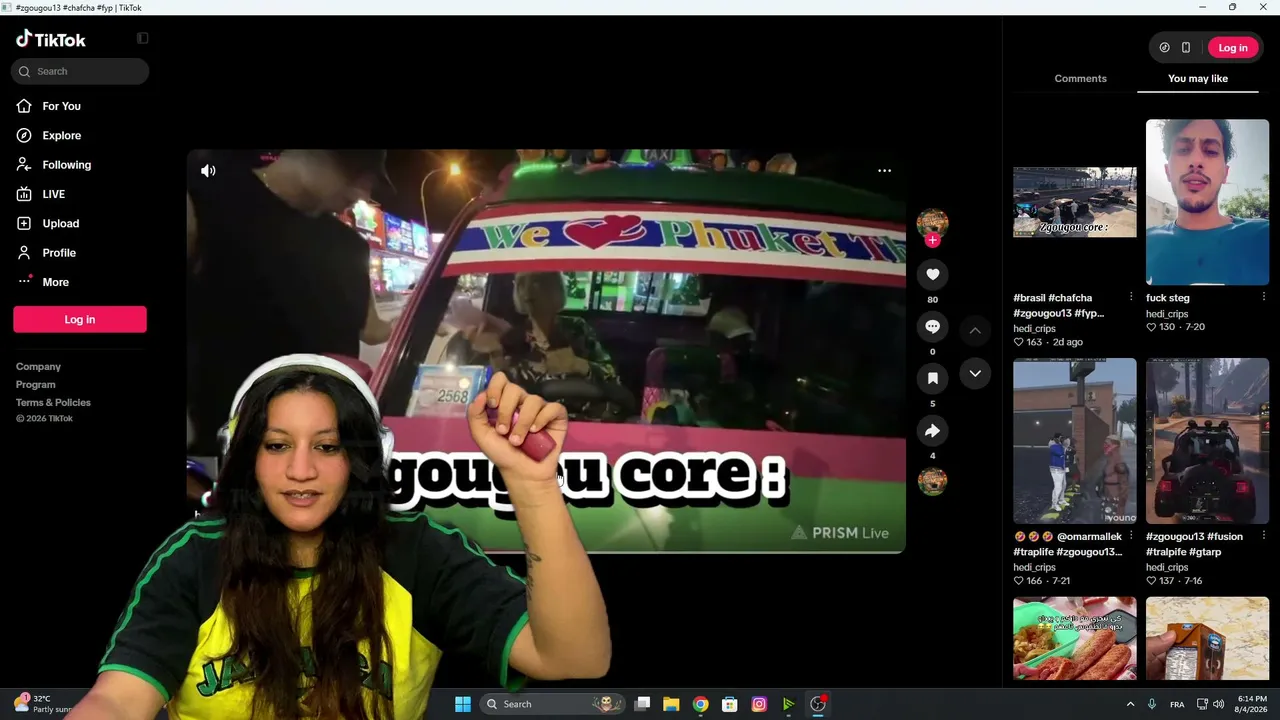Open the video's three-dot options menu
Image resolution: width=1280 pixels, height=720 pixels.
pos(884,171)
